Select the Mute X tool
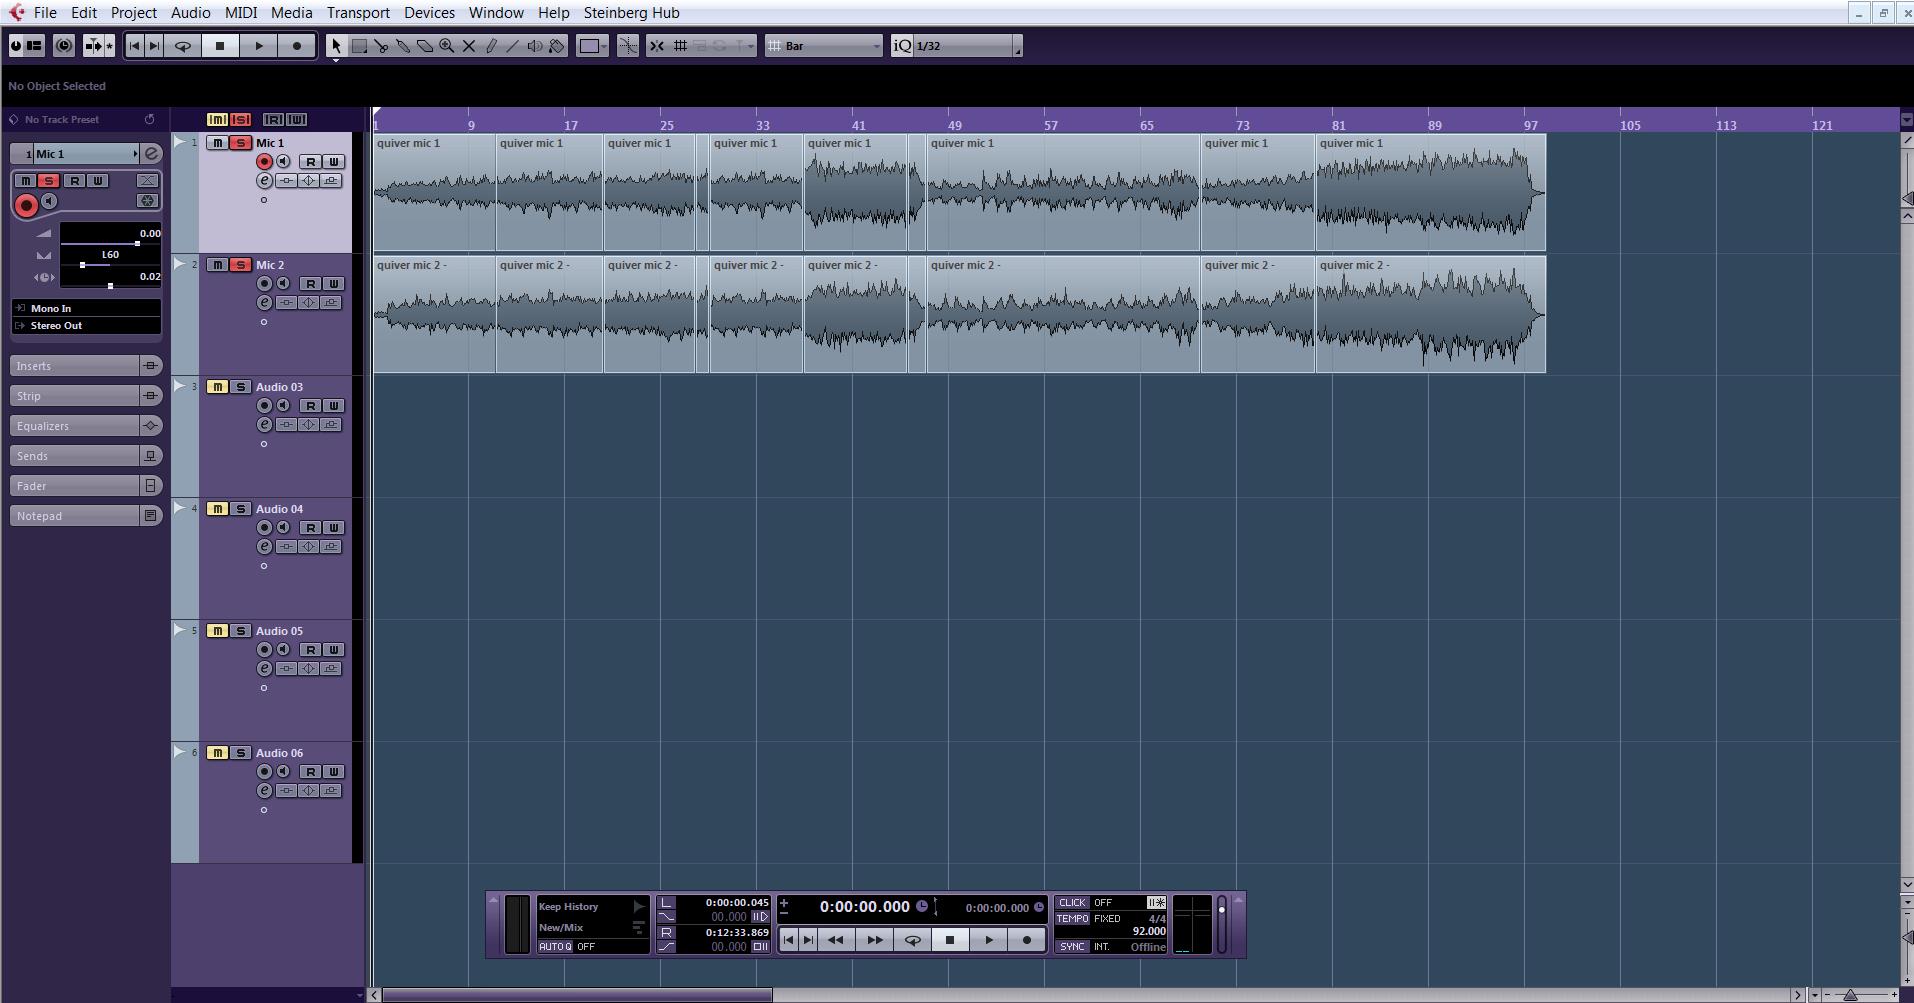 click(469, 46)
